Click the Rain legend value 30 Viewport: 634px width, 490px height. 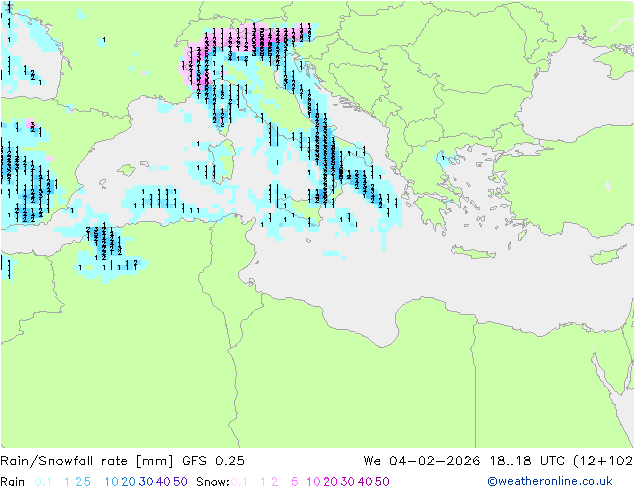[146, 482]
